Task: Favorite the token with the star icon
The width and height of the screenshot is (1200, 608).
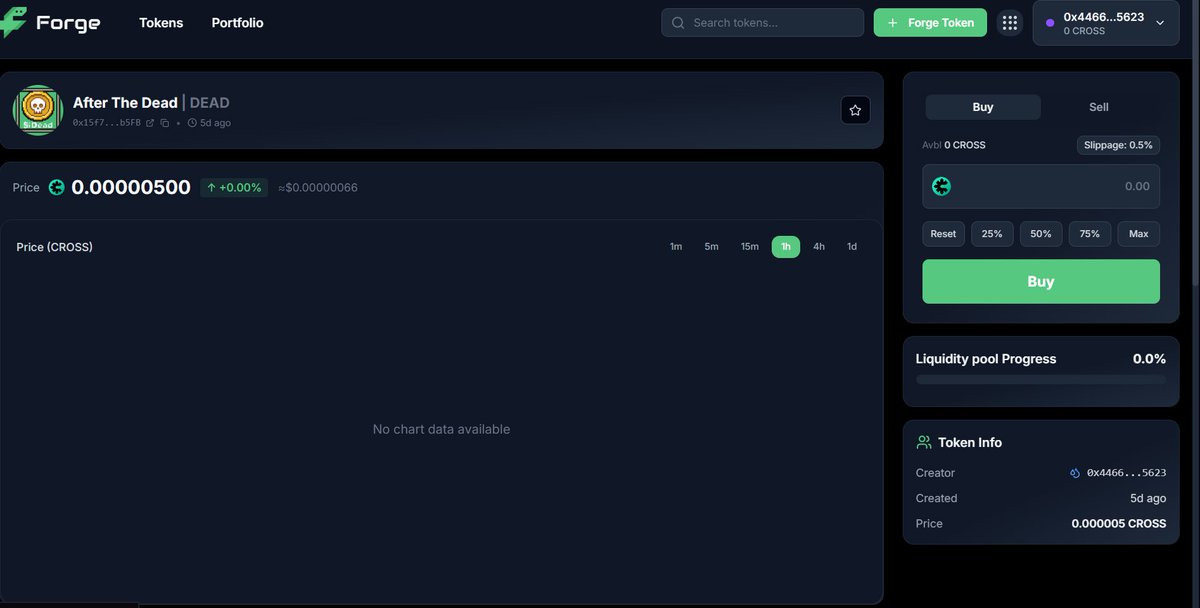Action: coord(855,111)
